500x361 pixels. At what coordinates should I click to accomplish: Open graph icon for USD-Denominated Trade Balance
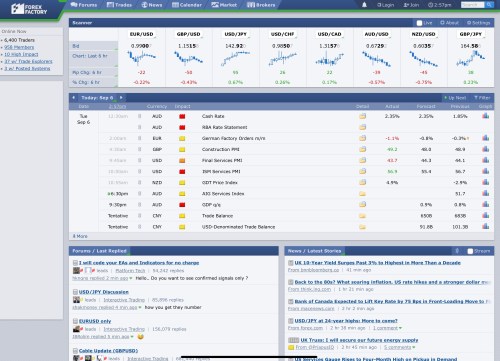point(486,226)
